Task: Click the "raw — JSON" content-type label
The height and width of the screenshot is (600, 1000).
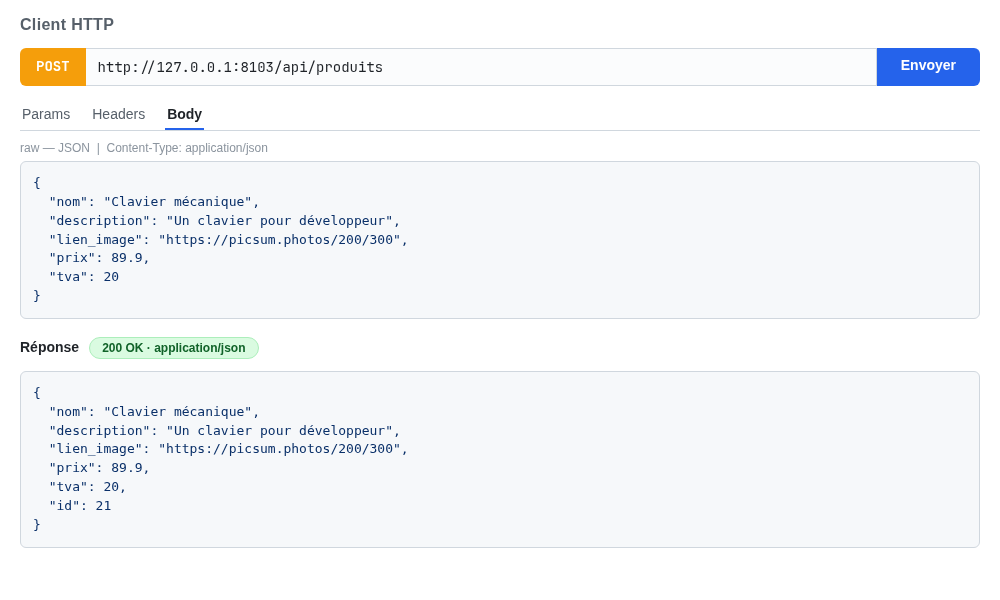Action: pos(144,148)
